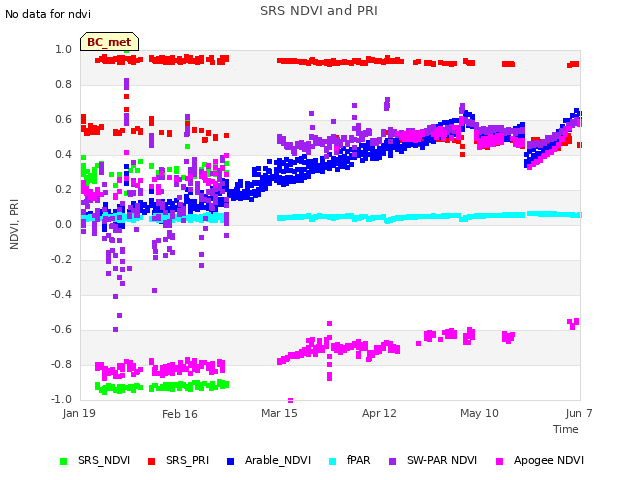Click the cyan fPAR legend marker
Screen dimensions: 640x480
point(333,461)
